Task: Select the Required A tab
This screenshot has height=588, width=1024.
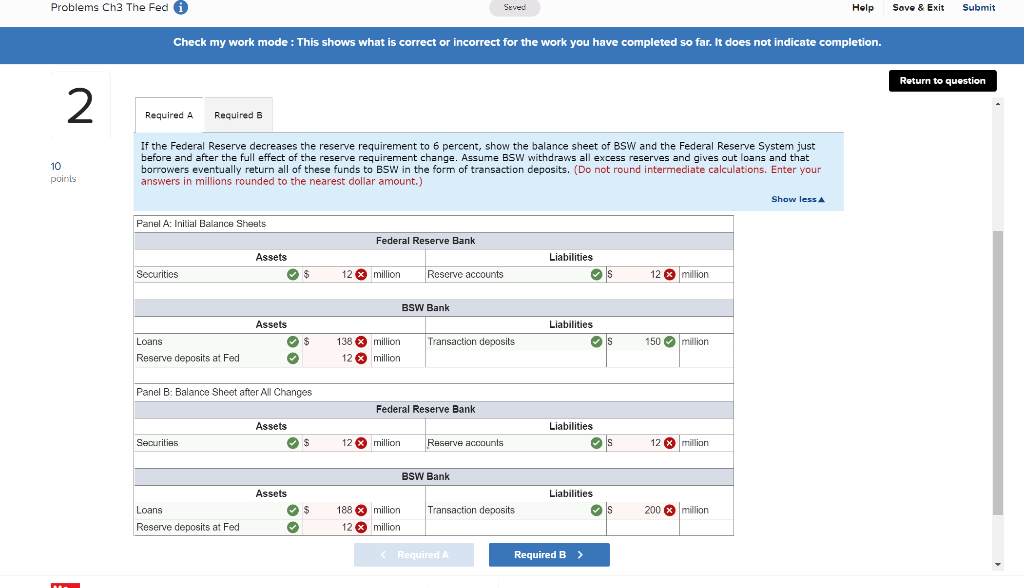Action: [x=167, y=114]
